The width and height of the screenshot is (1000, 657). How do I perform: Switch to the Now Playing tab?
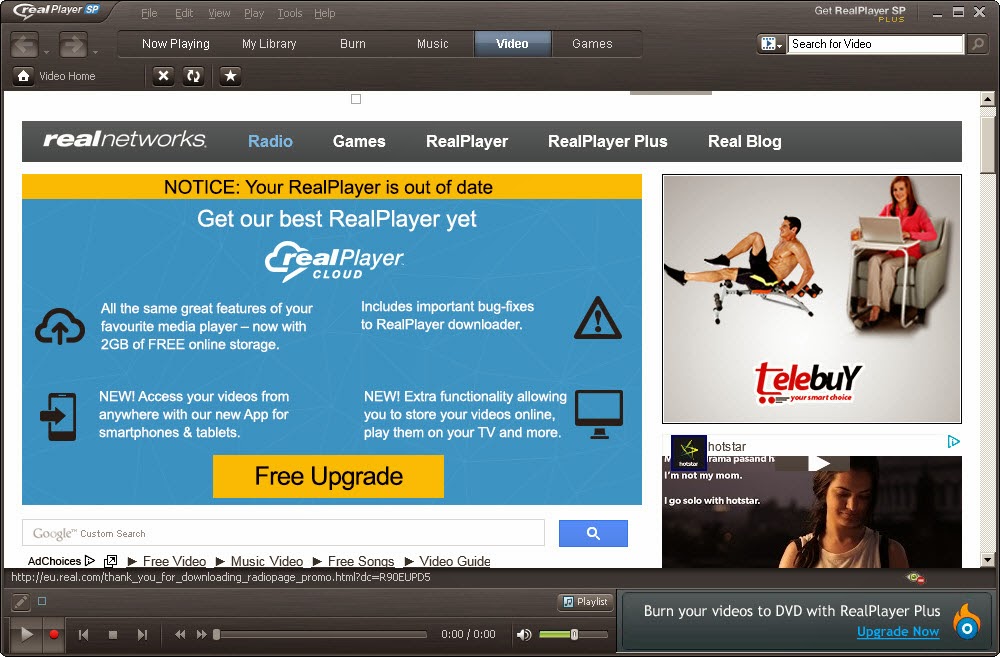coord(175,44)
